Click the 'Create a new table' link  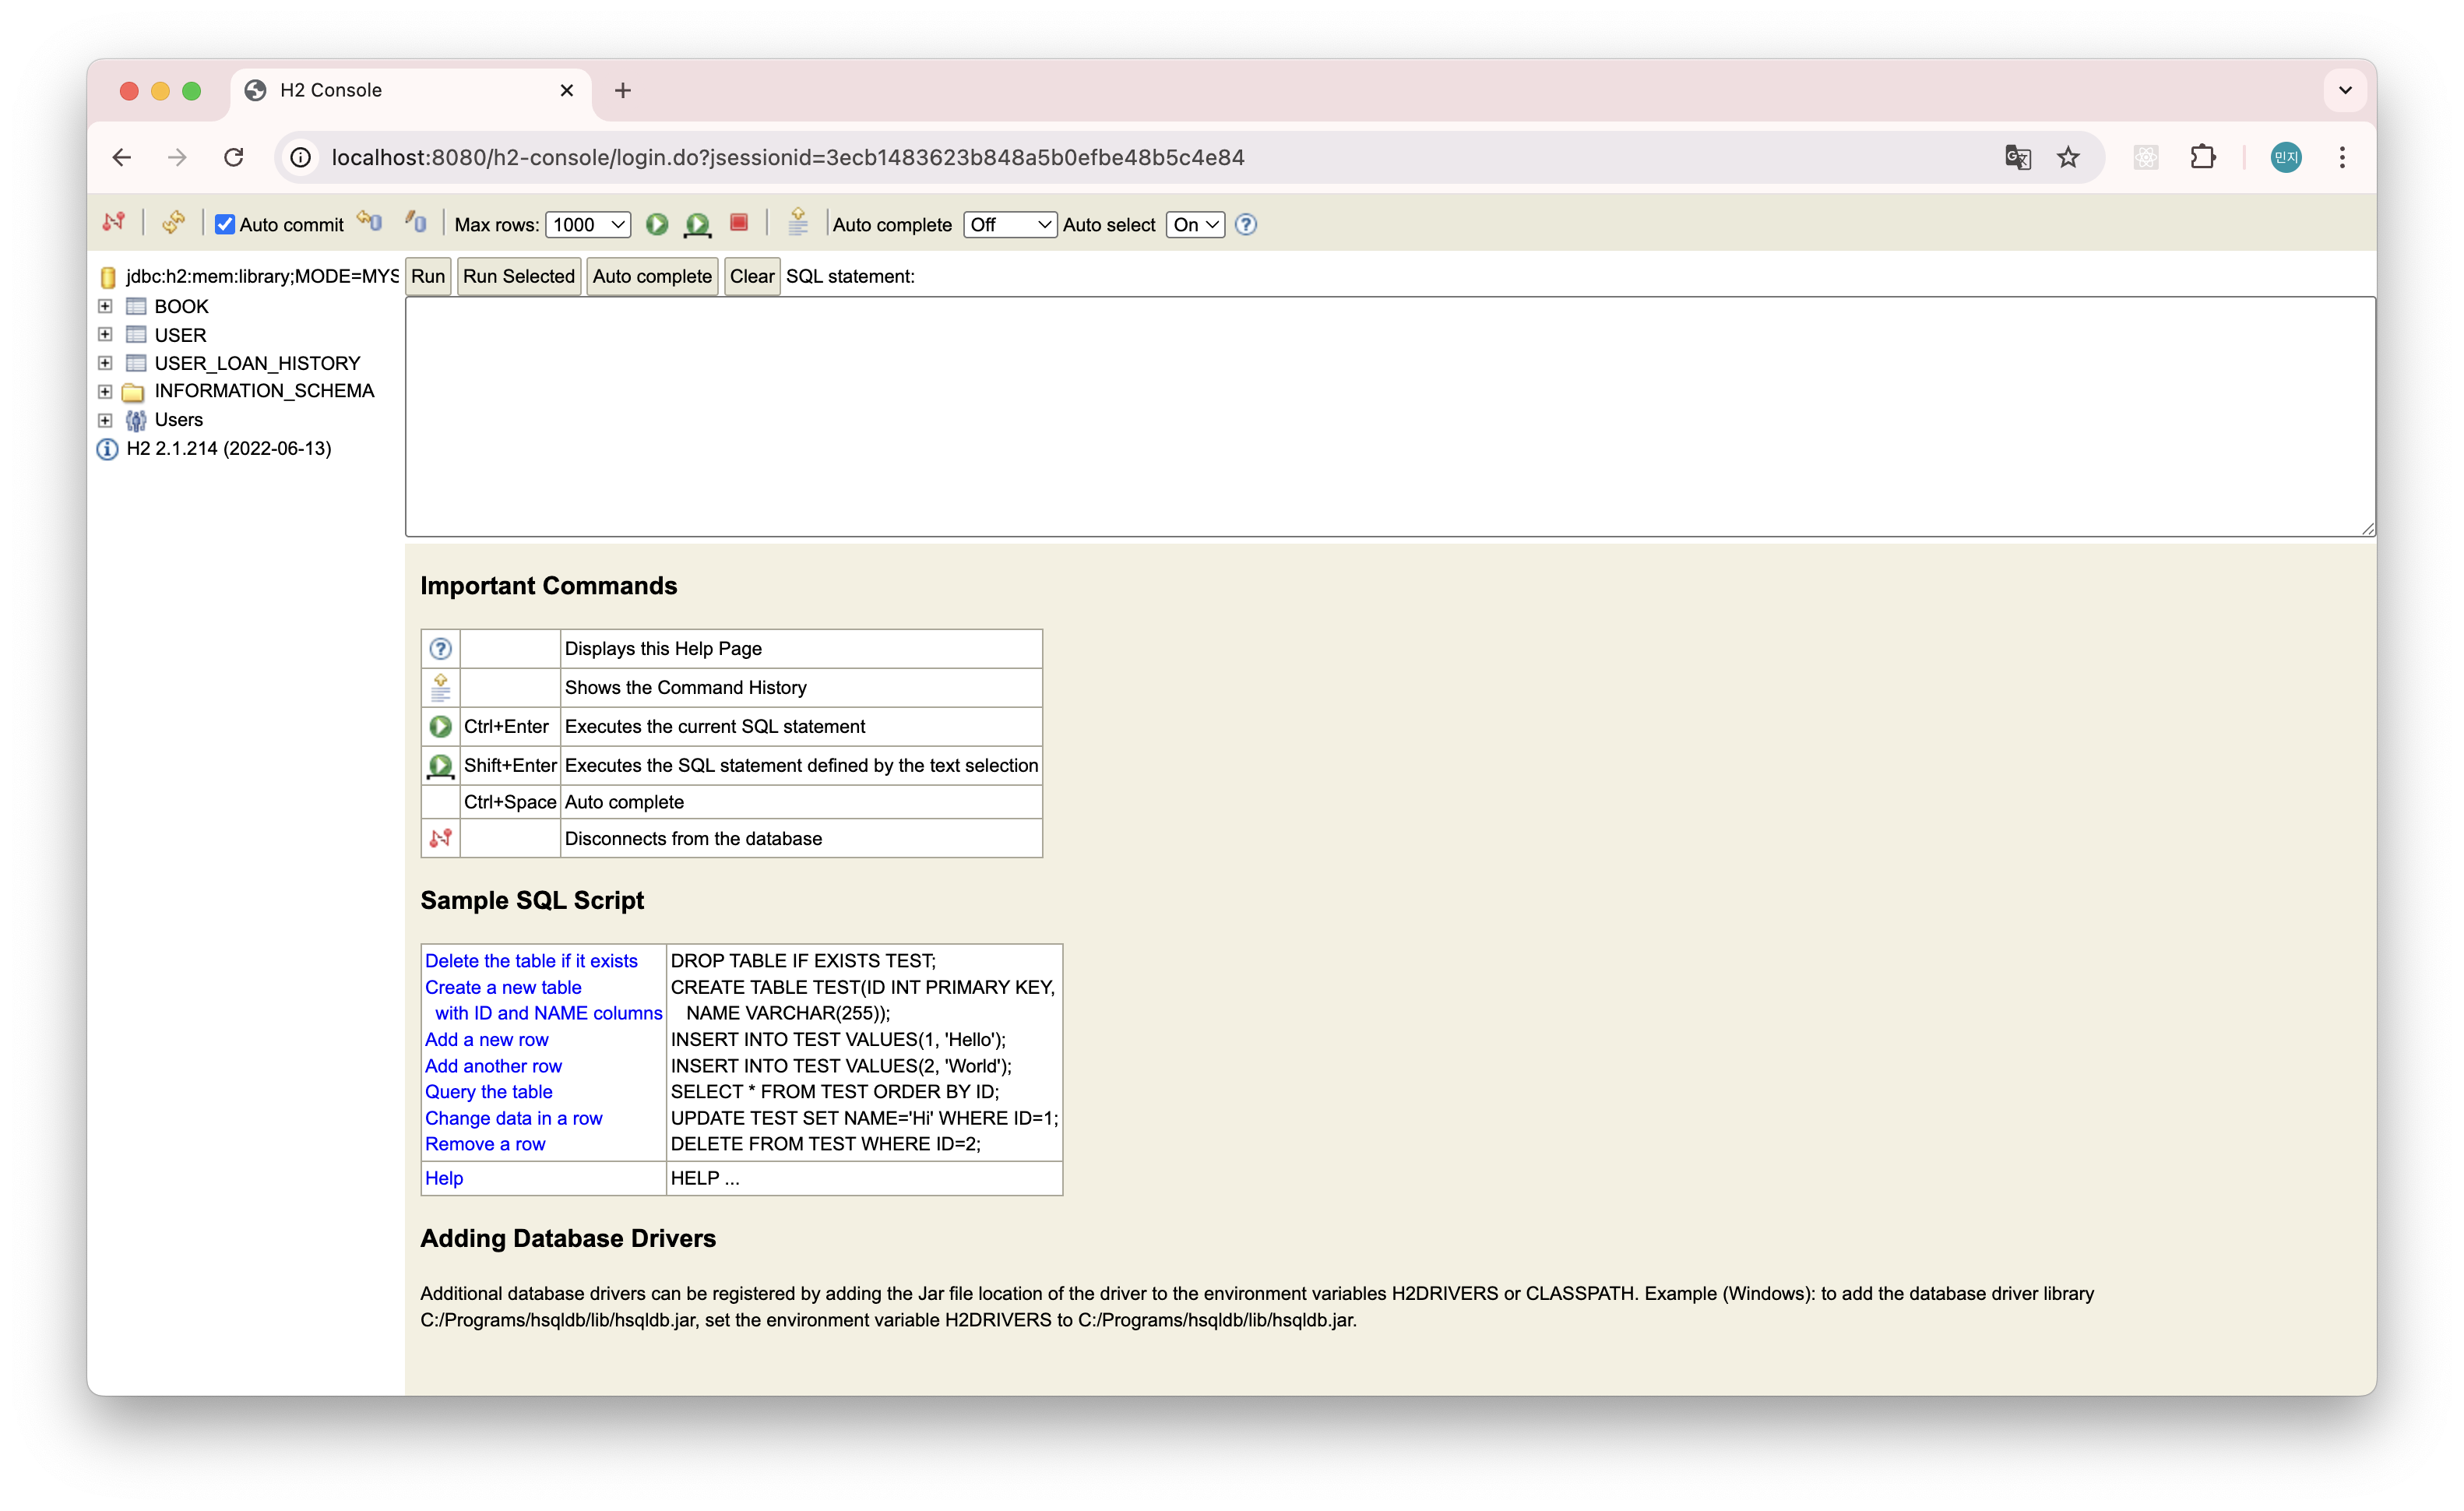[503, 987]
